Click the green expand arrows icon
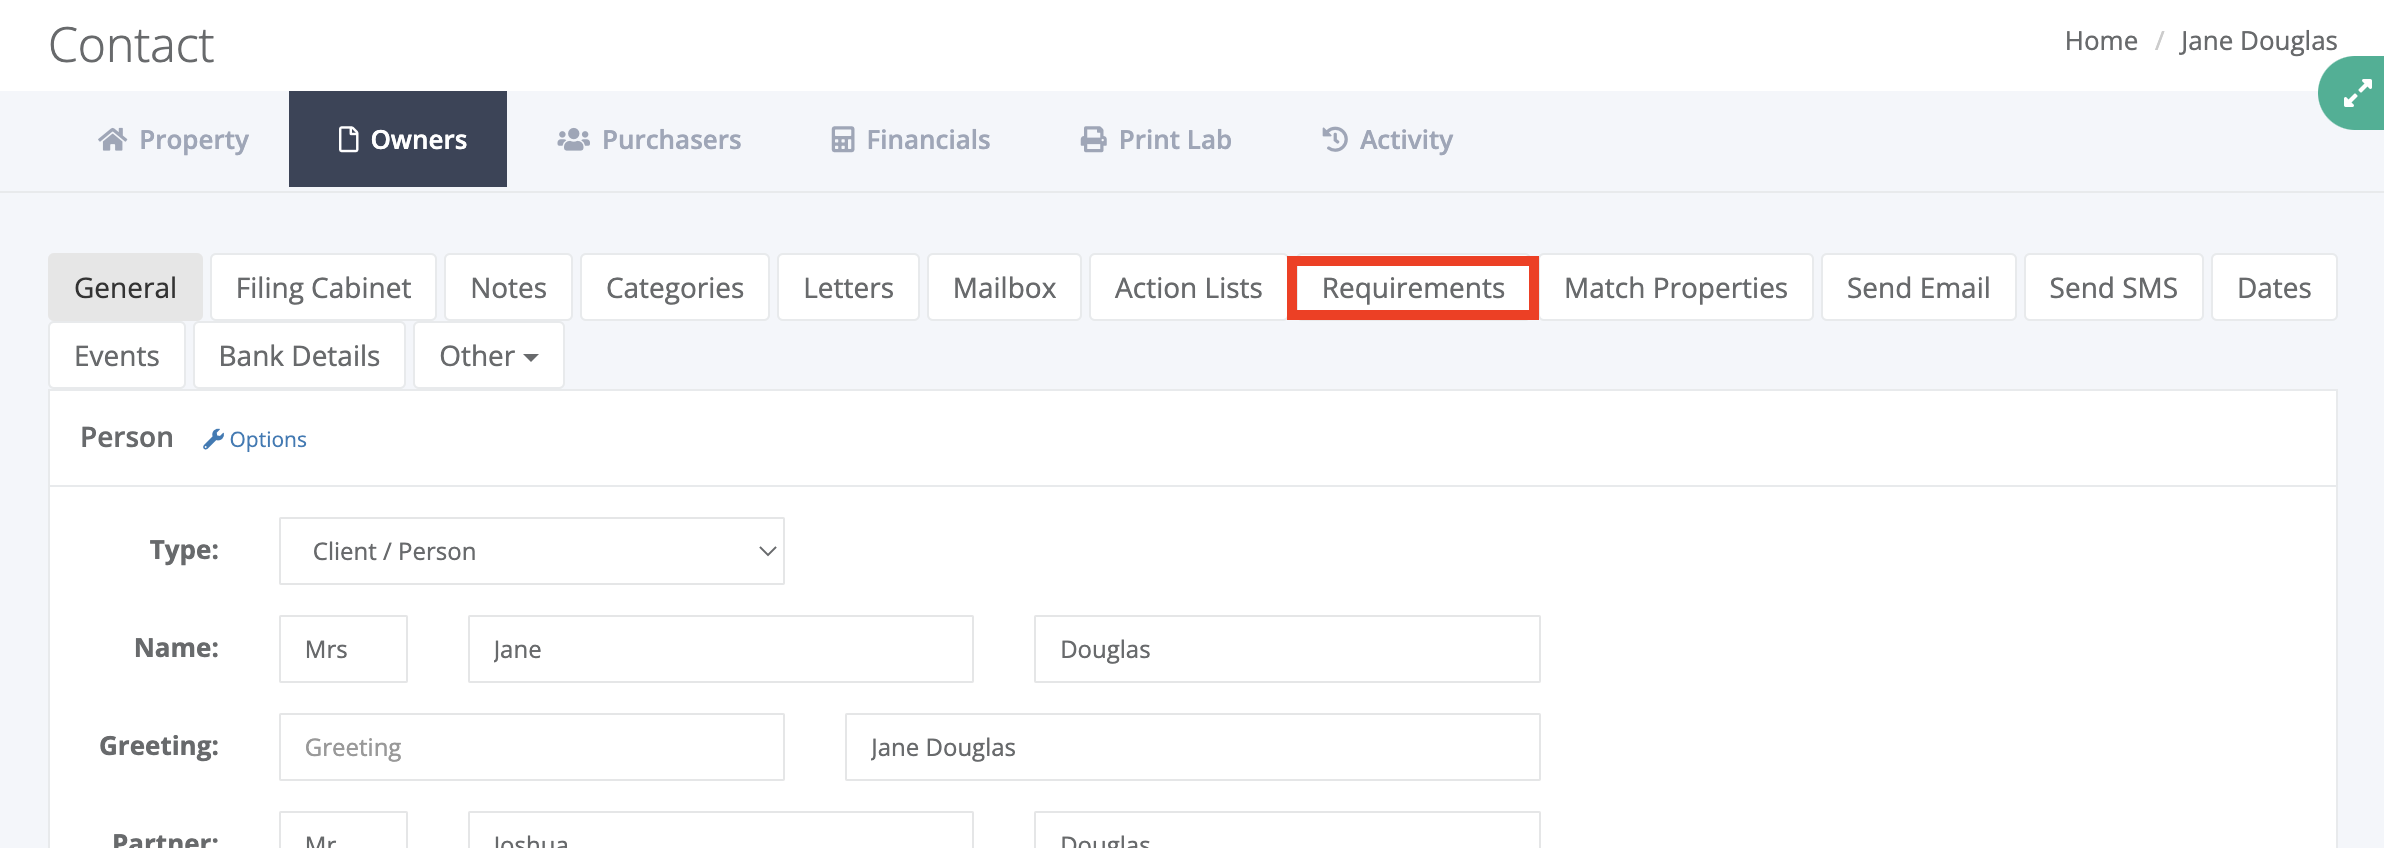Image resolution: width=2384 pixels, height=848 pixels. [2357, 93]
